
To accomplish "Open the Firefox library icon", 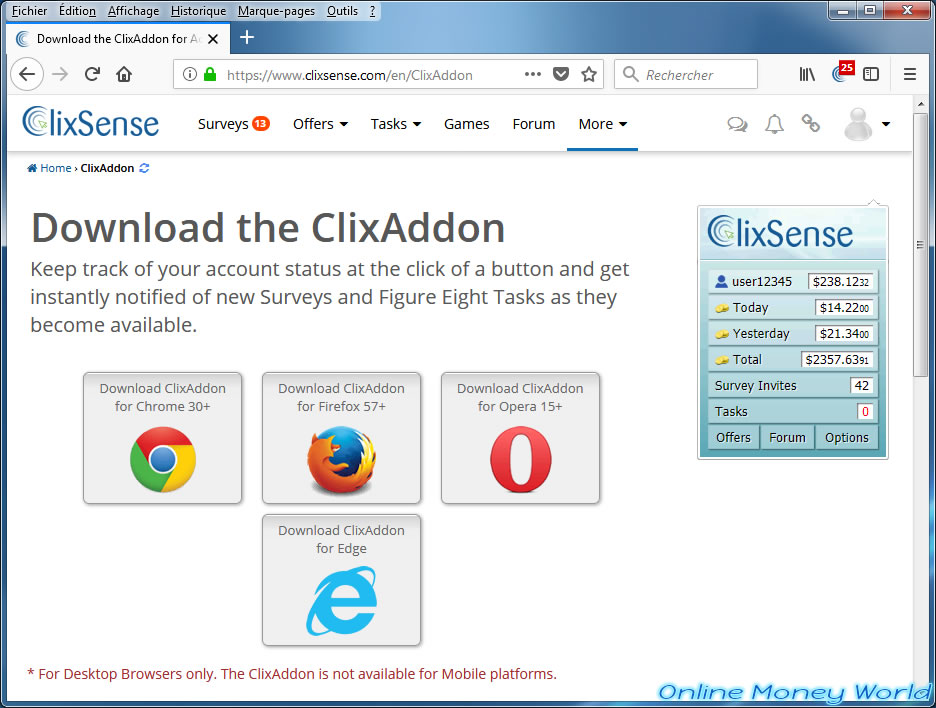I will click(807, 75).
